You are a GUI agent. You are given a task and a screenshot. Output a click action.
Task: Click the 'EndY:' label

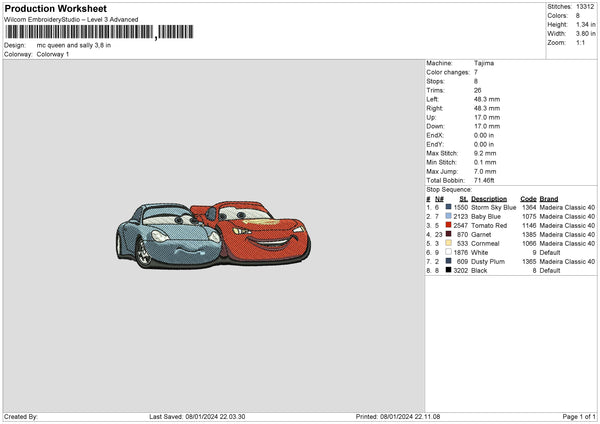pos(435,144)
